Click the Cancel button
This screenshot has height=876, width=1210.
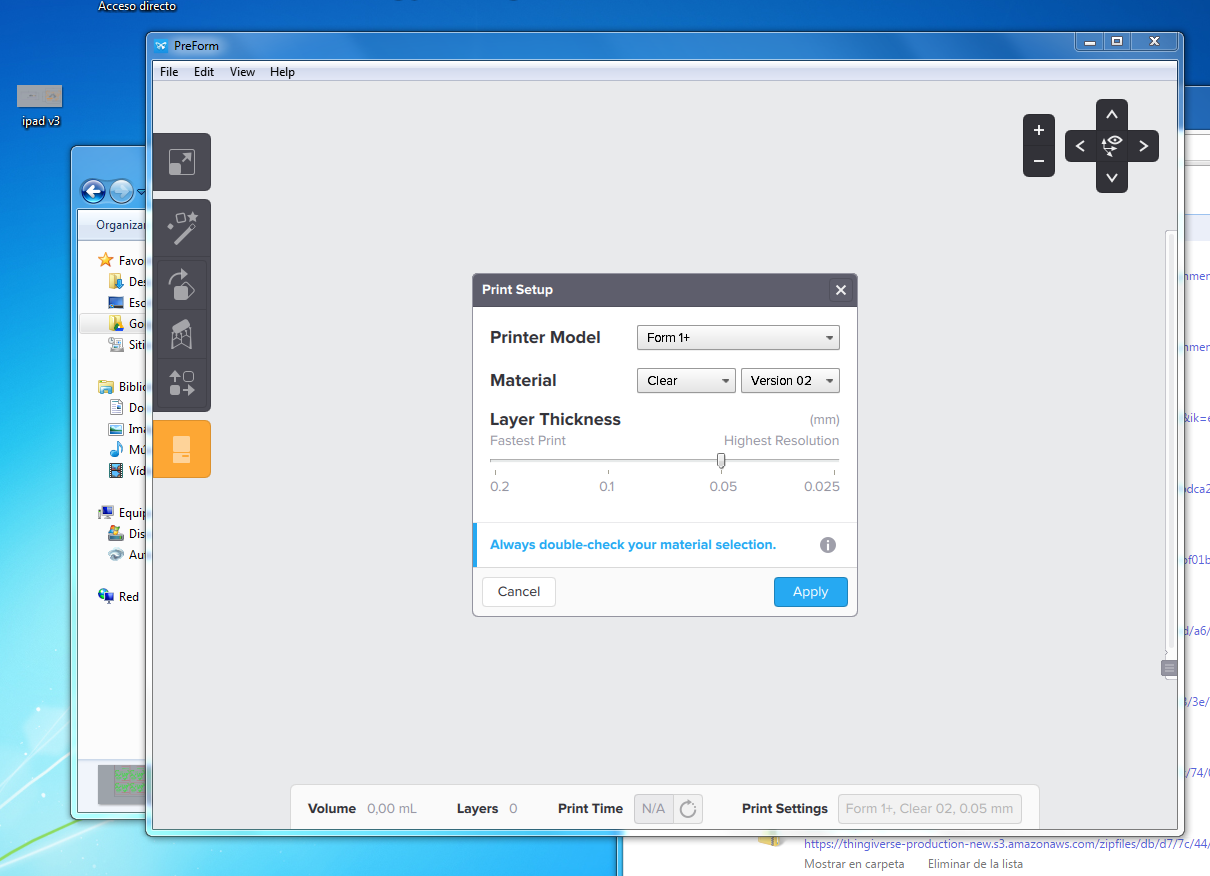(519, 592)
